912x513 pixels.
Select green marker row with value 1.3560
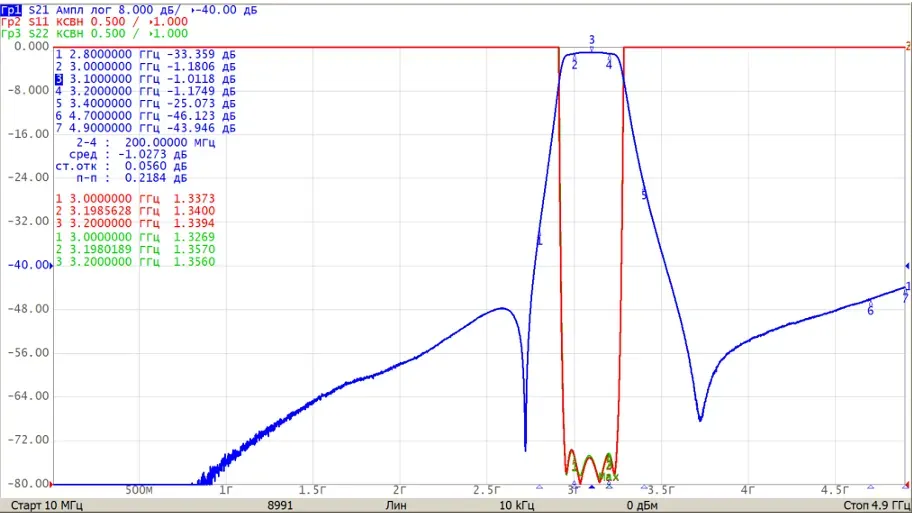coord(135,262)
